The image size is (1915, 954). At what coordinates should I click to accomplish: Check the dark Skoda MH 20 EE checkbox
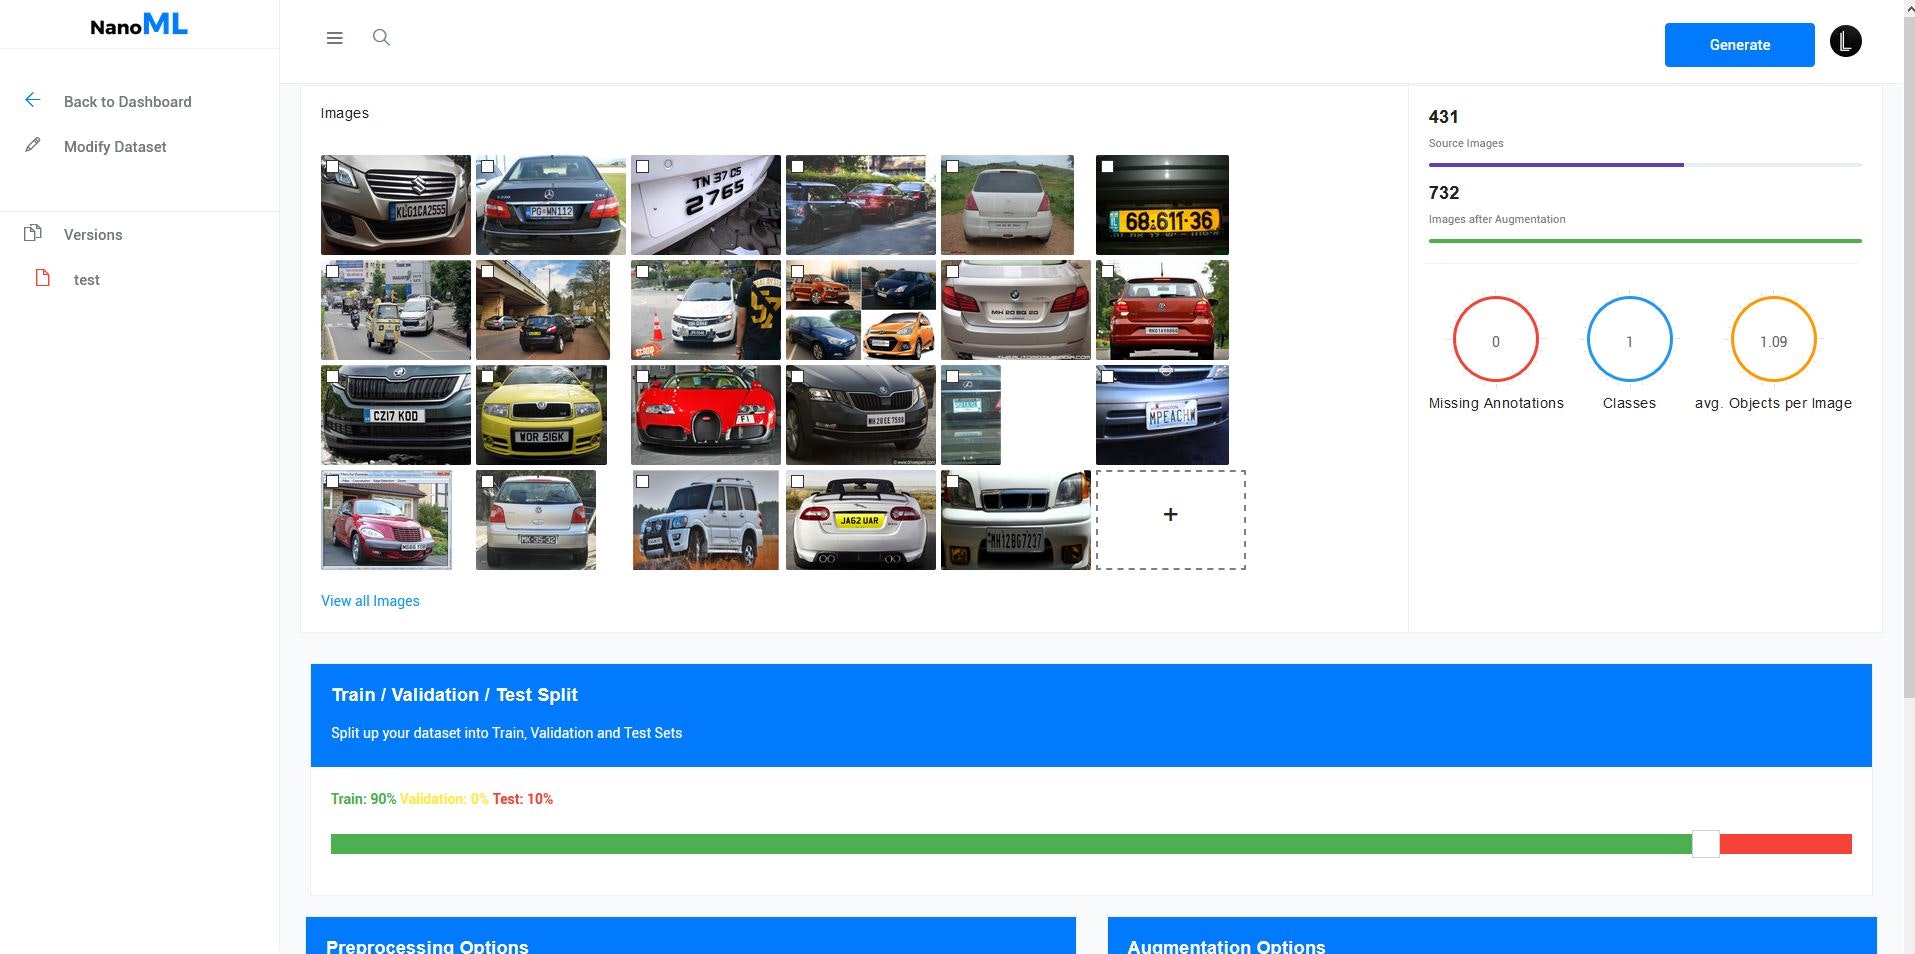click(x=797, y=377)
